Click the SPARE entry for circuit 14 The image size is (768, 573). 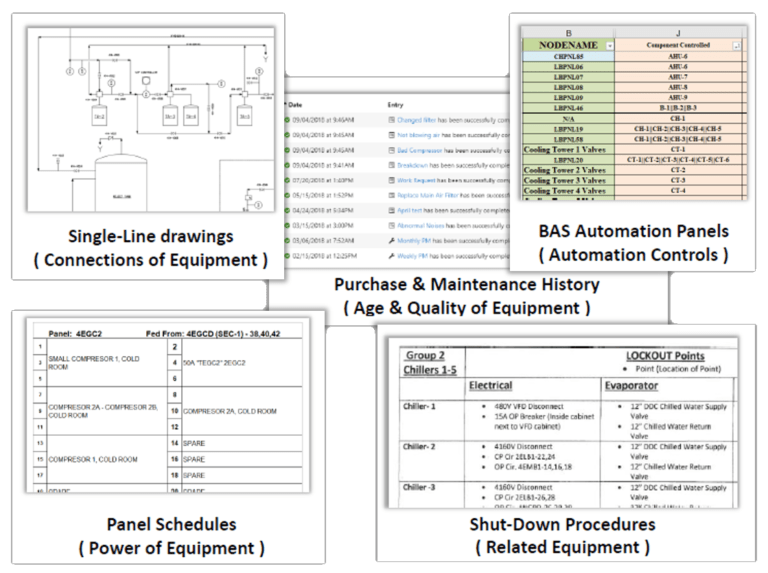tap(194, 443)
